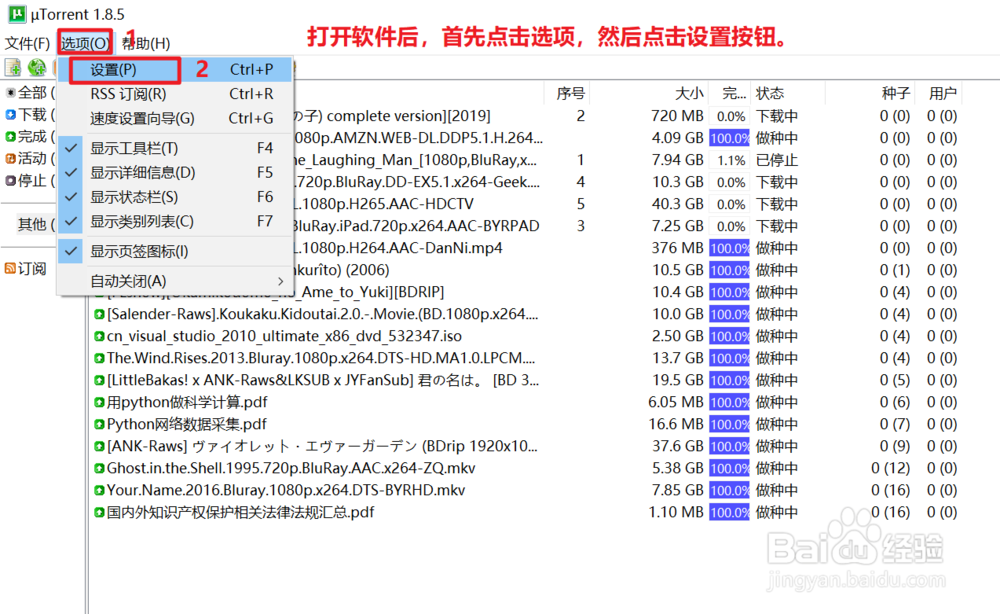1000x614 pixels.
Task: Select [LittleBakas! x ANK-Raws] 君の名は name
Action: tap(323, 381)
